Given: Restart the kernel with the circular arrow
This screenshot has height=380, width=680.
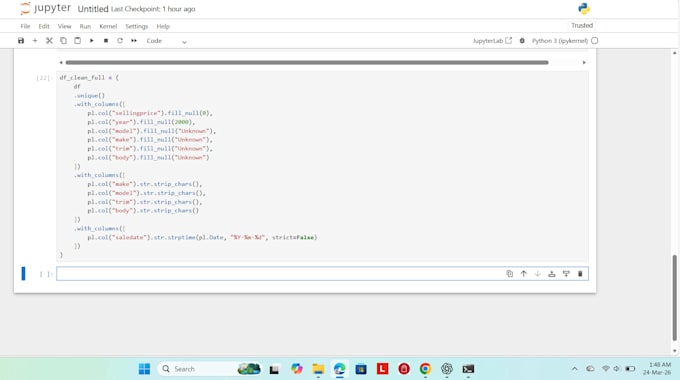Looking at the screenshot, I should (120, 41).
